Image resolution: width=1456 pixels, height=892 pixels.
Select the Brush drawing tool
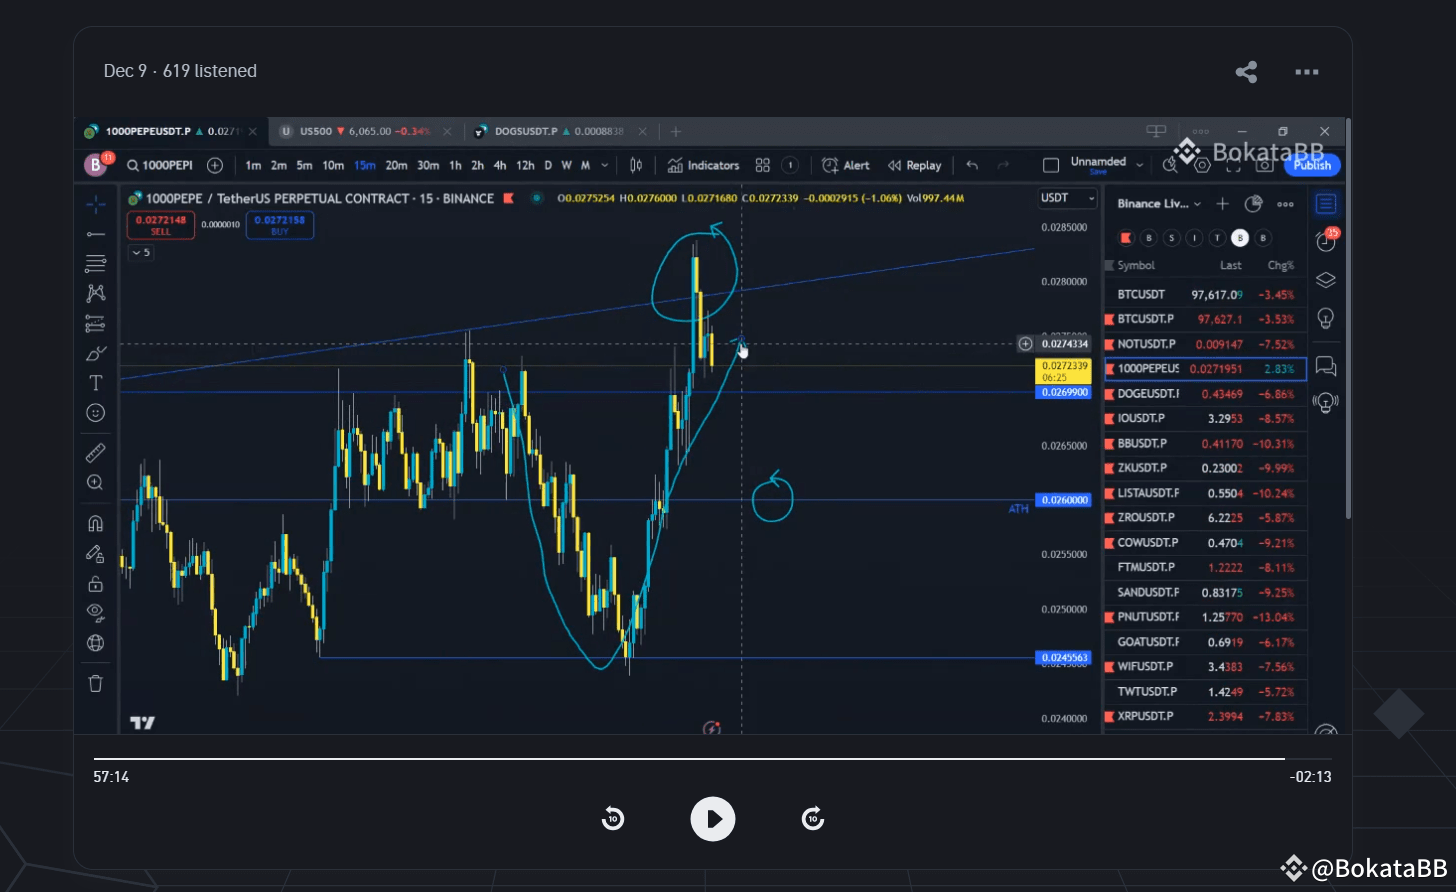(96, 353)
